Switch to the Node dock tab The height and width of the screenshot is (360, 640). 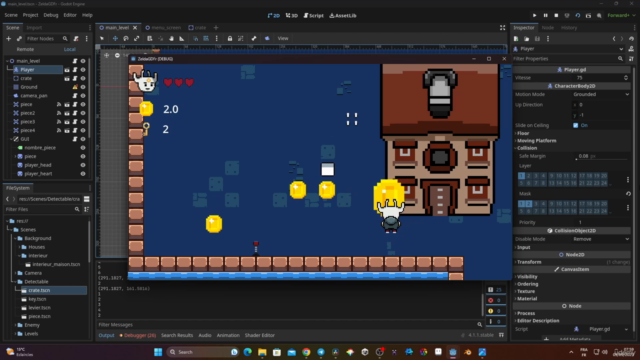547,28
